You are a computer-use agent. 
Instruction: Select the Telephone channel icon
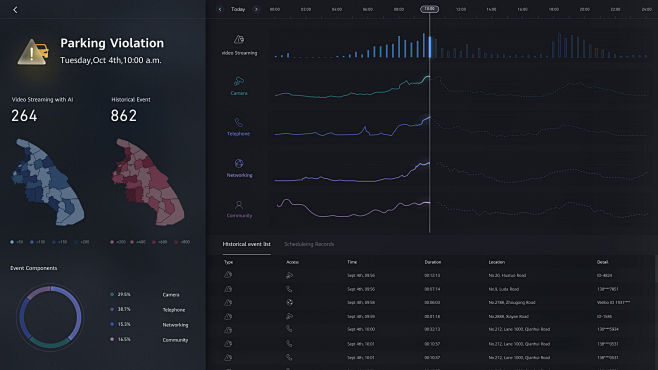pos(238,122)
